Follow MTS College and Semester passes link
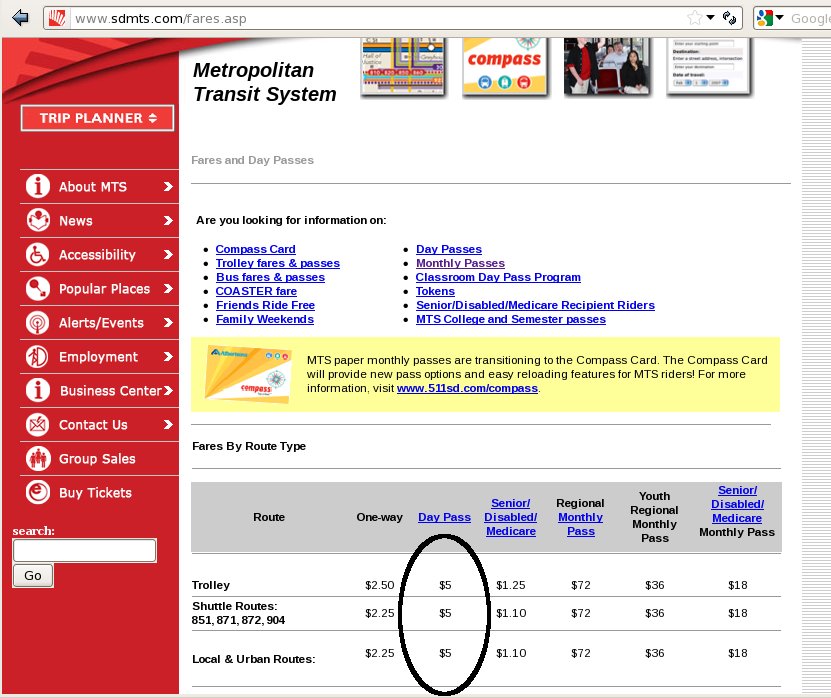Viewport: 831px width, 698px height. coord(511,319)
